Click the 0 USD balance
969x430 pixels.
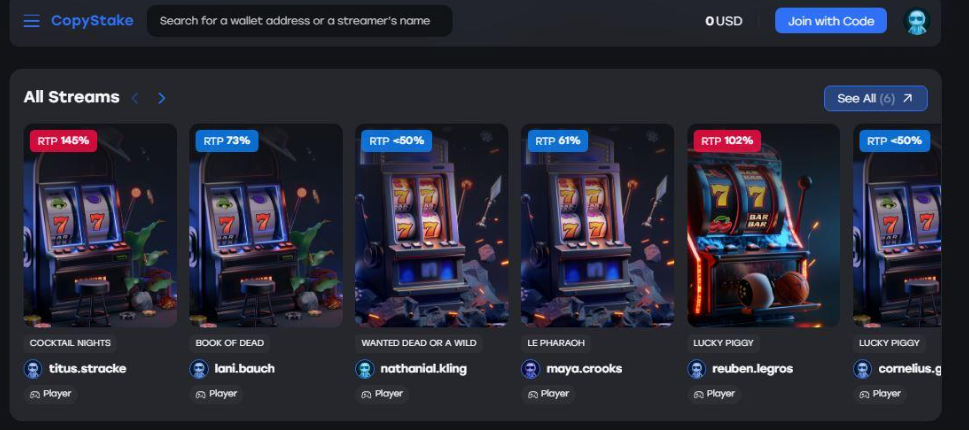(x=724, y=21)
